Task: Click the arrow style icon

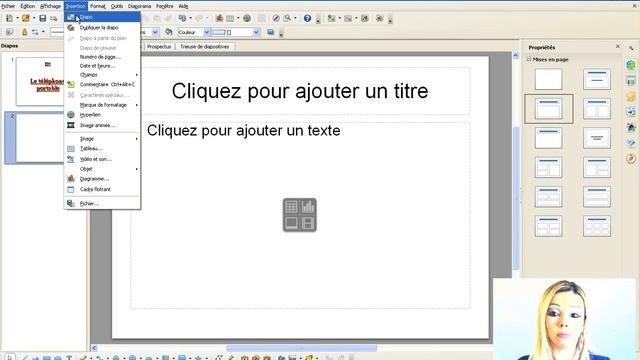Action: [x=35, y=32]
